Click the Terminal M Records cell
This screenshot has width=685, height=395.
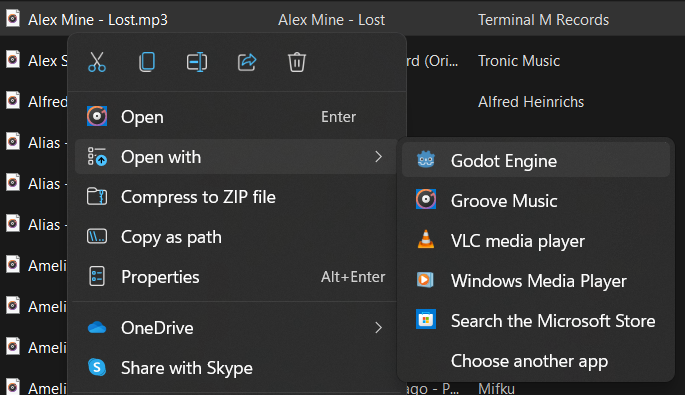(543, 20)
